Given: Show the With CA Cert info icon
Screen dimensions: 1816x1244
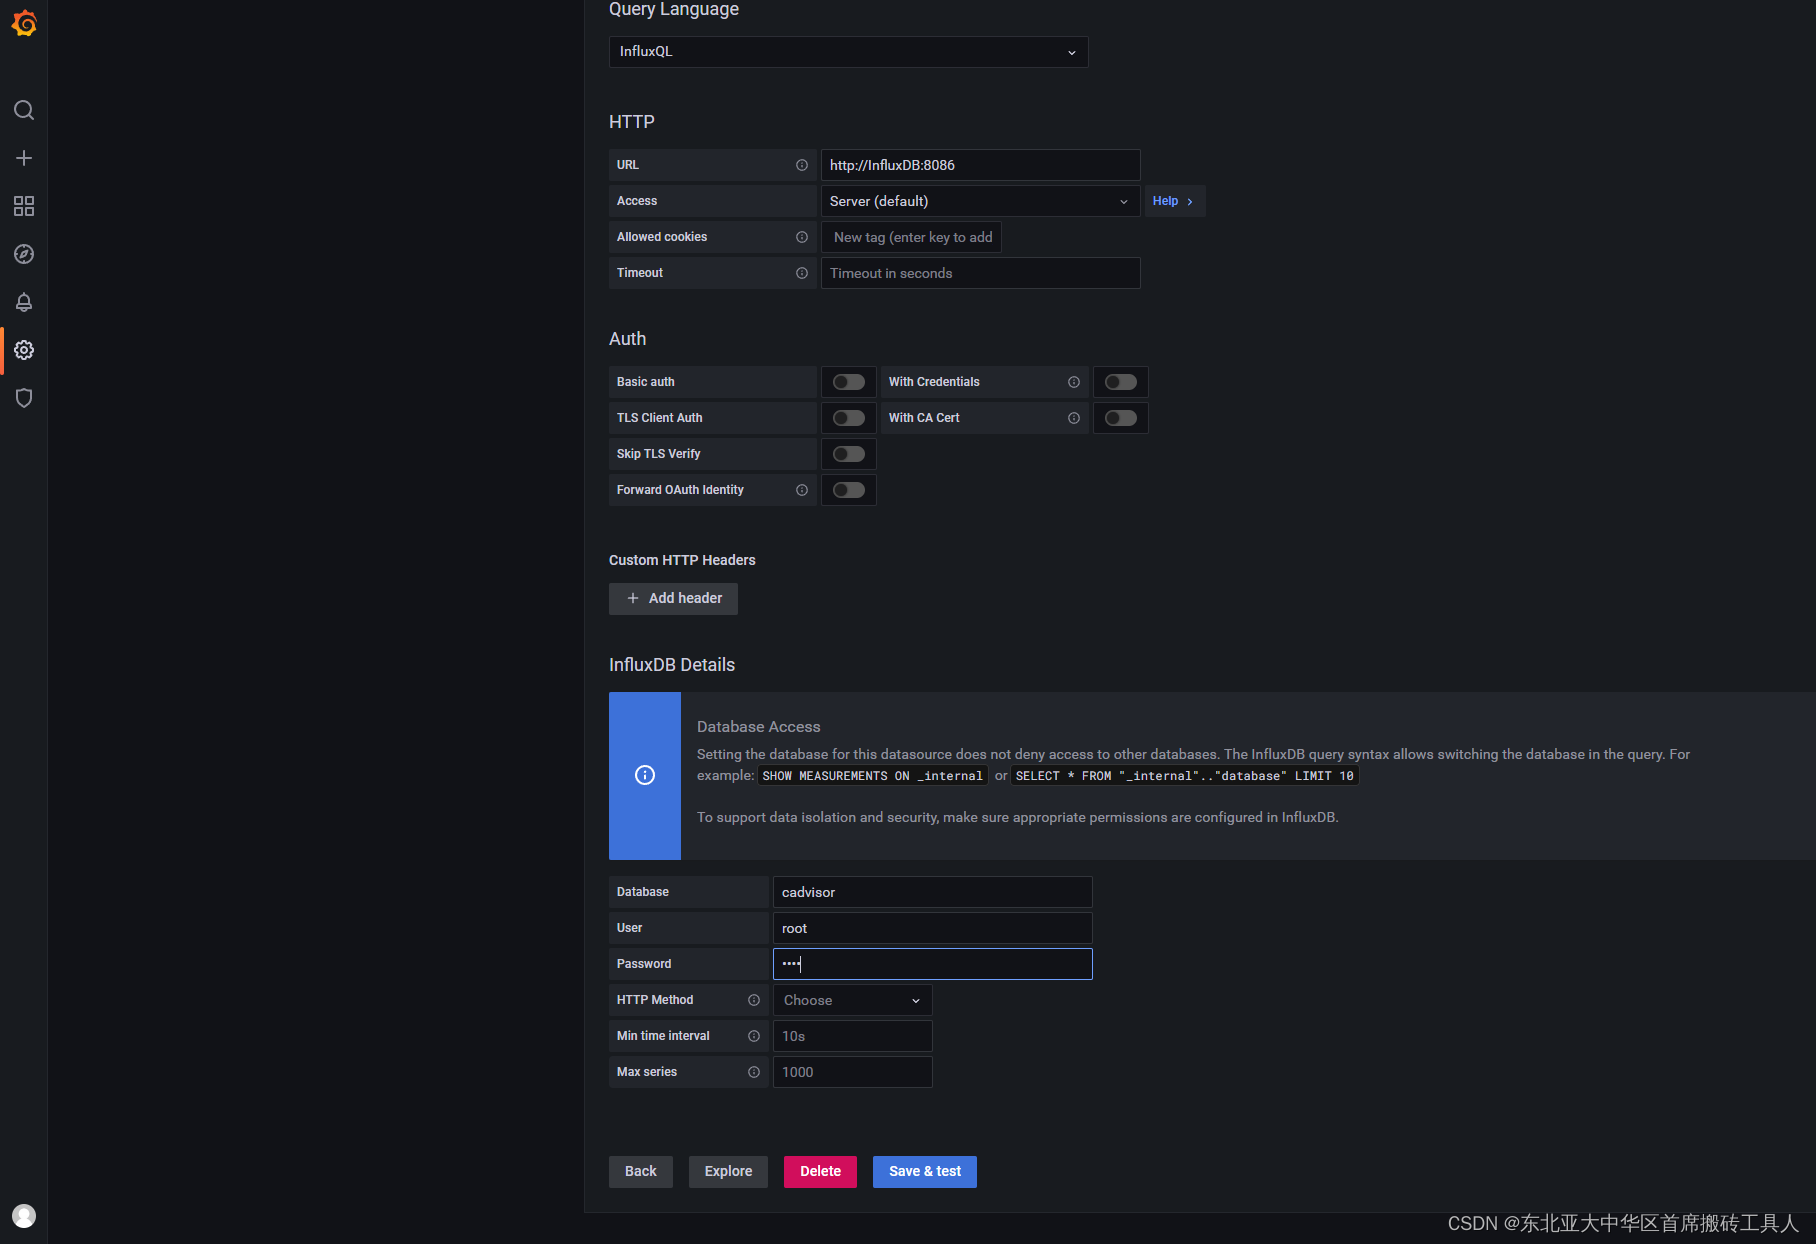Looking at the screenshot, I should [1074, 418].
